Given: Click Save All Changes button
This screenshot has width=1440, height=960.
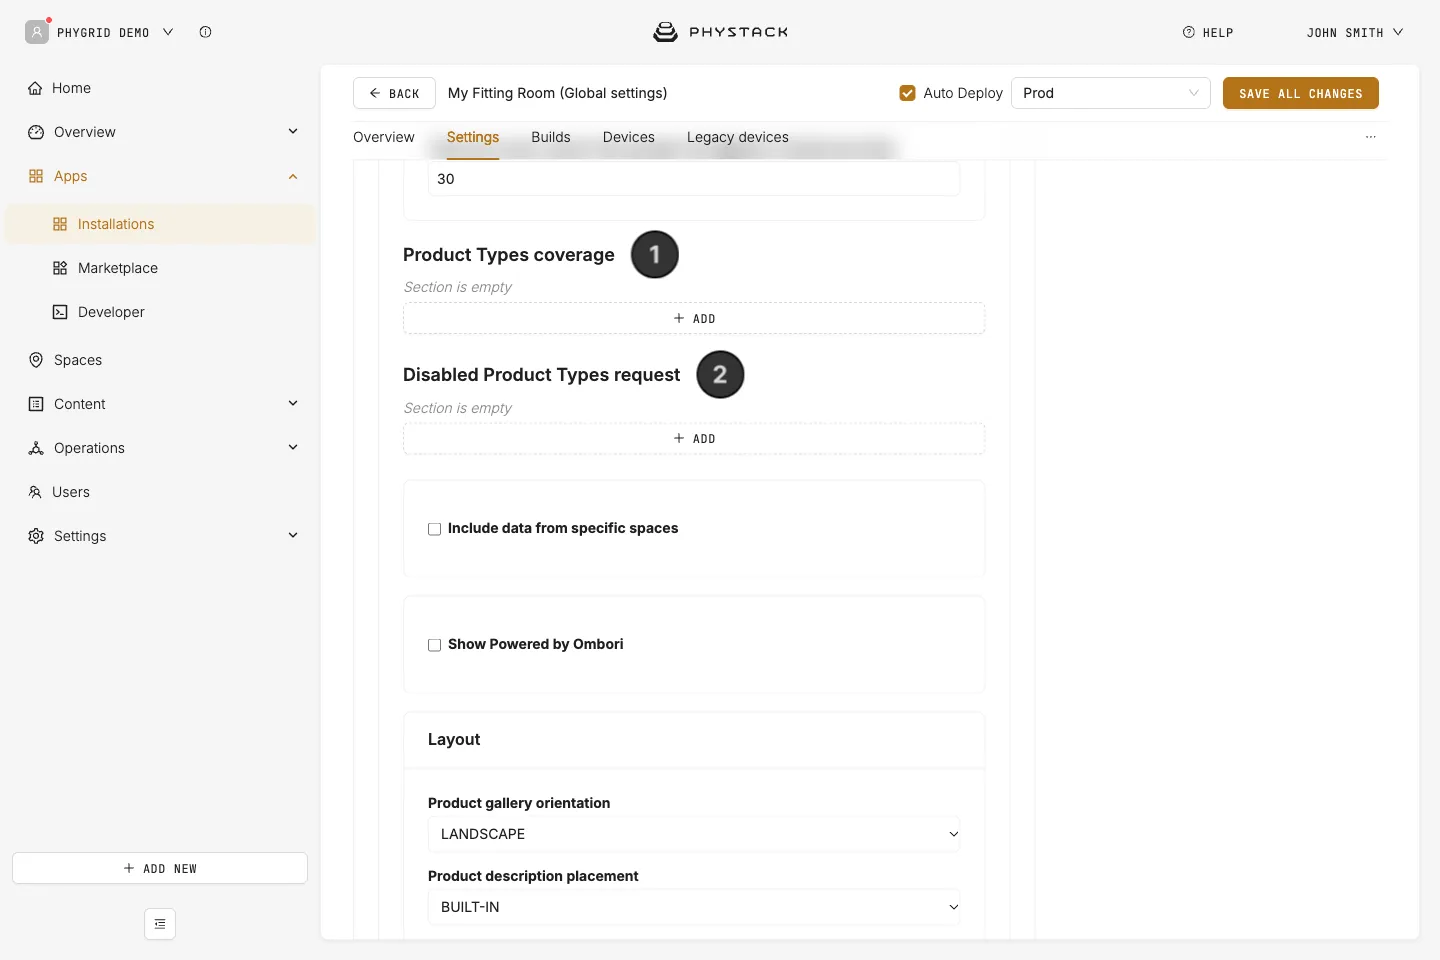Looking at the screenshot, I should click(1301, 93).
